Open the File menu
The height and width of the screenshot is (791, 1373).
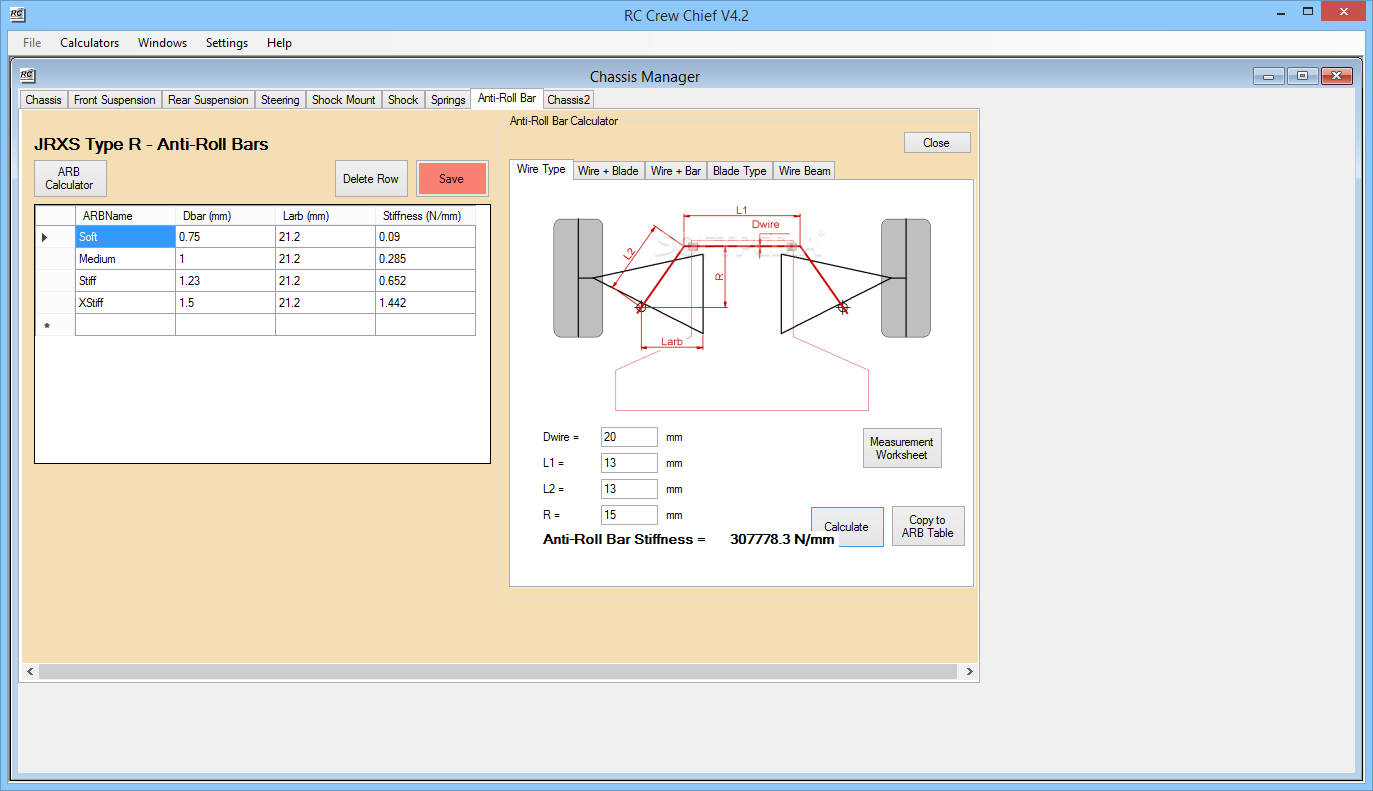pyautogui.click(x=32, y=43)
